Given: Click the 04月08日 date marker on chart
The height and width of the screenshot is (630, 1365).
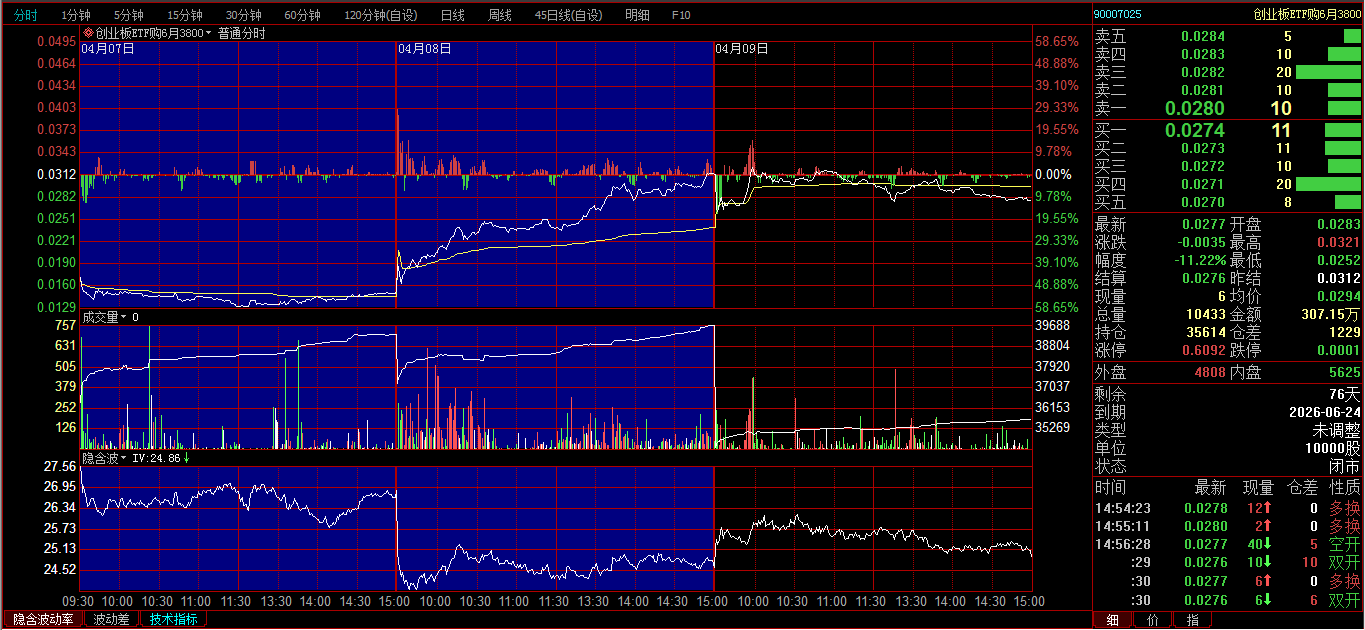Looking at the screenshot, I should click(x=425, y=48).
